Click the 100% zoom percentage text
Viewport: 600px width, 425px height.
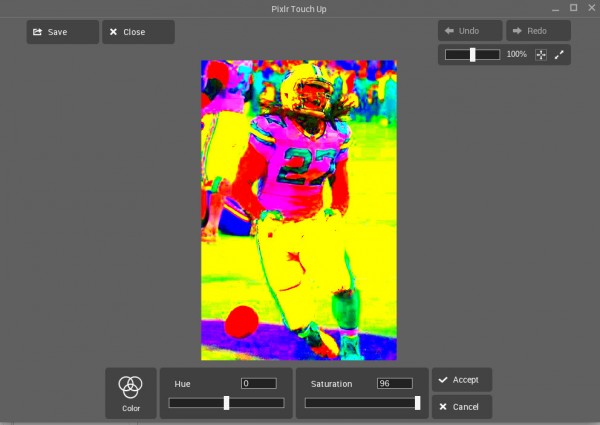click(x=517, y=54)
